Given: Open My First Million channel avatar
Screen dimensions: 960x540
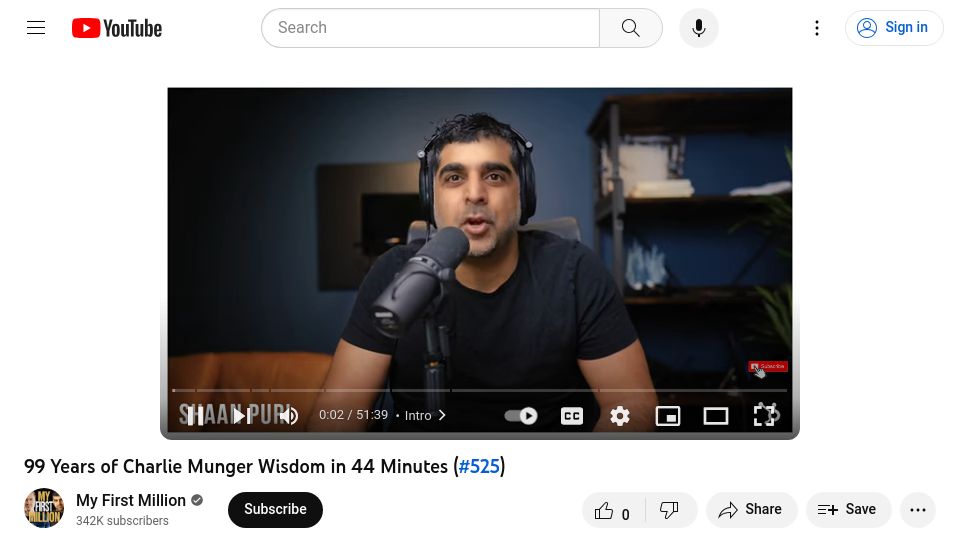Looking at the screenshot, I should 43,508.
